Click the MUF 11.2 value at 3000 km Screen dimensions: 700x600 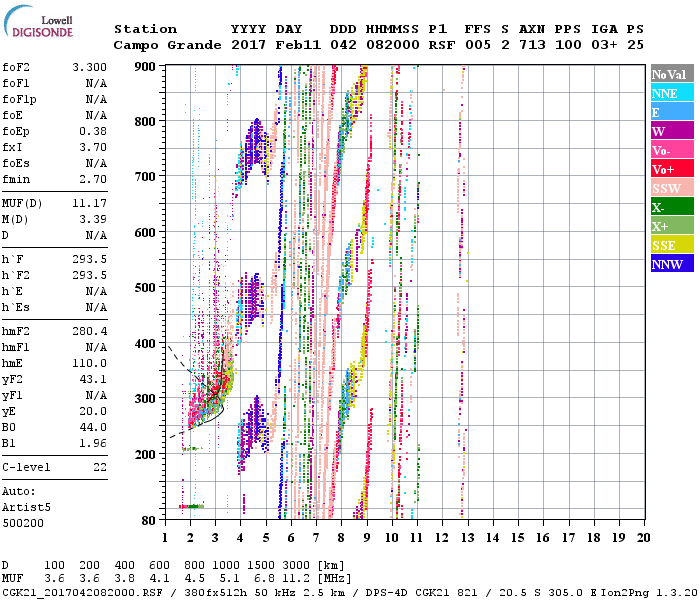296,579
